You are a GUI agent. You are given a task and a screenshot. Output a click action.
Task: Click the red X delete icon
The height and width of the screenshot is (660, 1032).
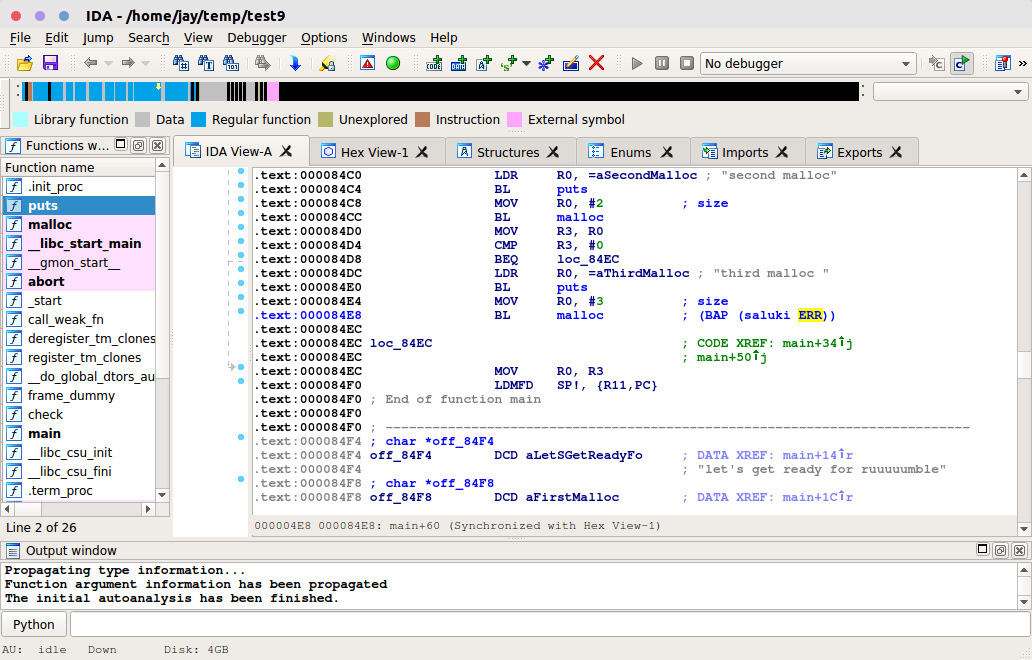(x=597, y=63)
